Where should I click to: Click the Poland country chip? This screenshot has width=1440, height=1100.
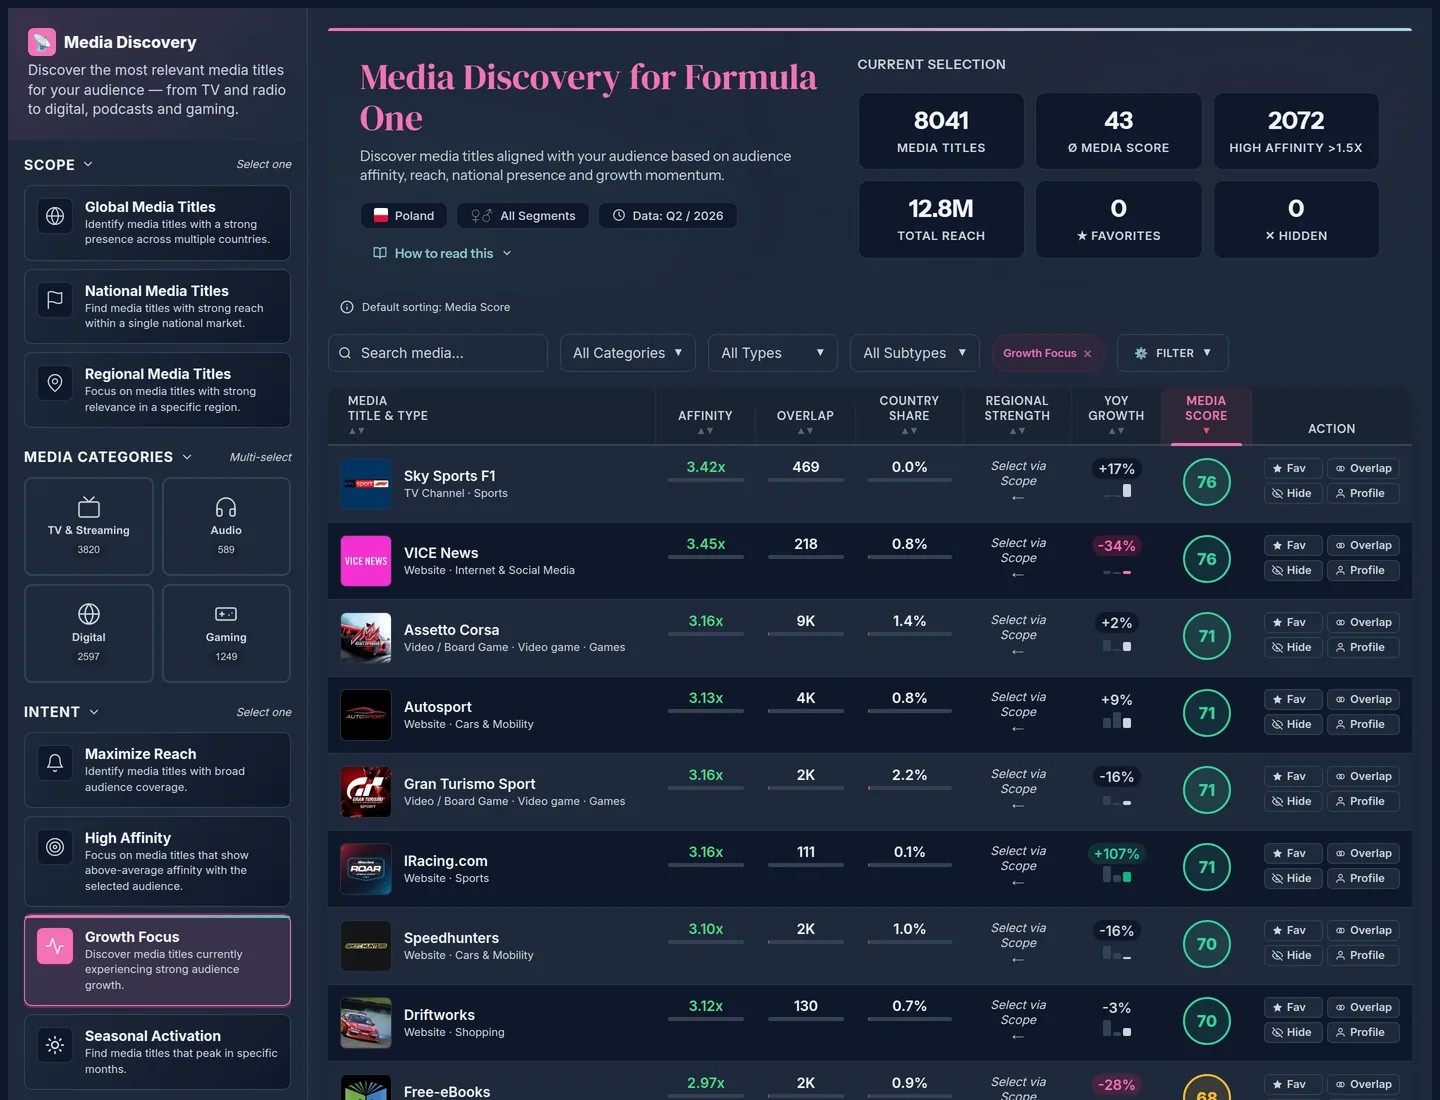point(404,216)
